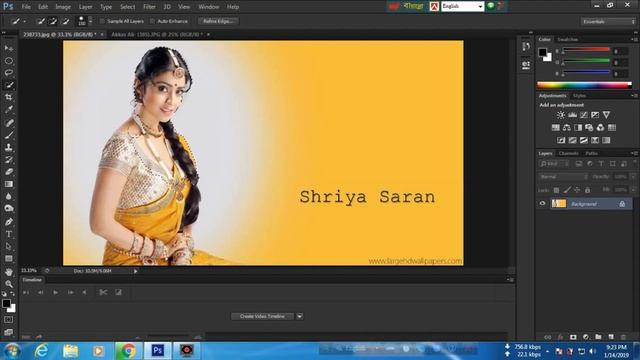The height and width of the screenshot is (360, 640).
Task: Select the Rectangle shape tool
Action: click(9, 259)
